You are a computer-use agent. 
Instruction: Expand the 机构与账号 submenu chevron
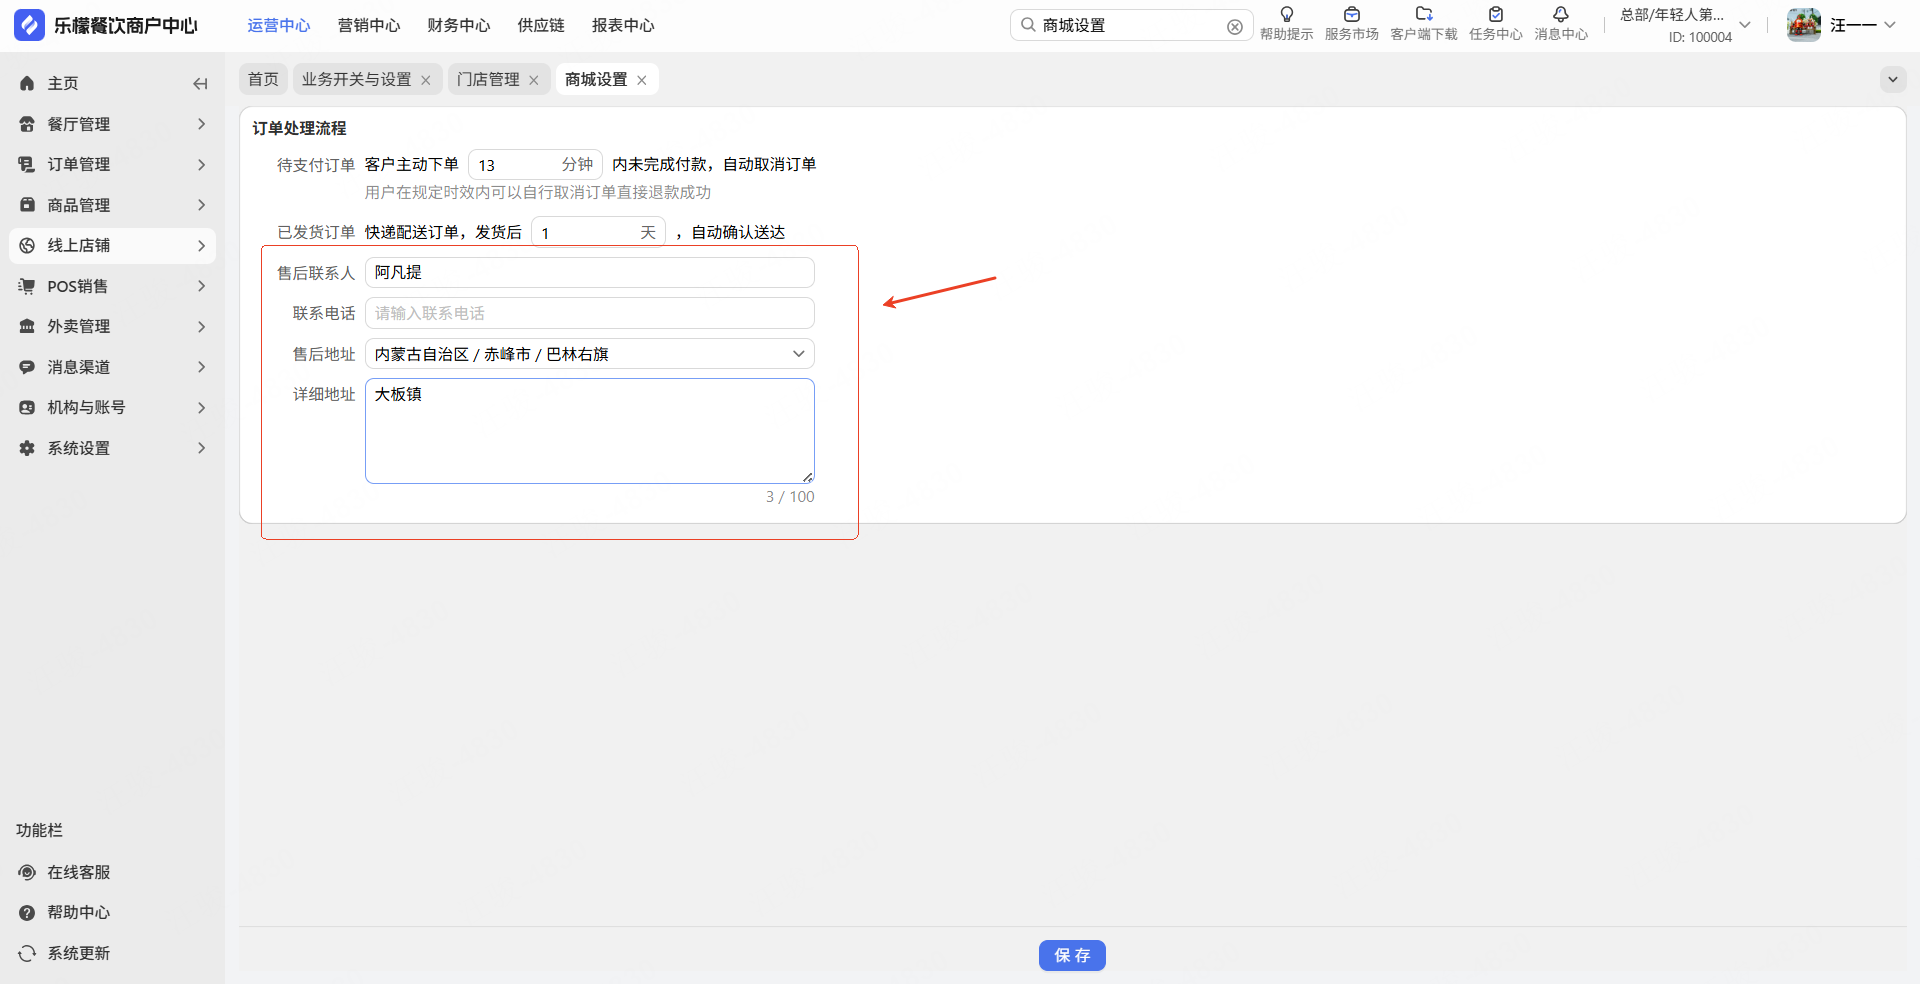click(201, 407)
